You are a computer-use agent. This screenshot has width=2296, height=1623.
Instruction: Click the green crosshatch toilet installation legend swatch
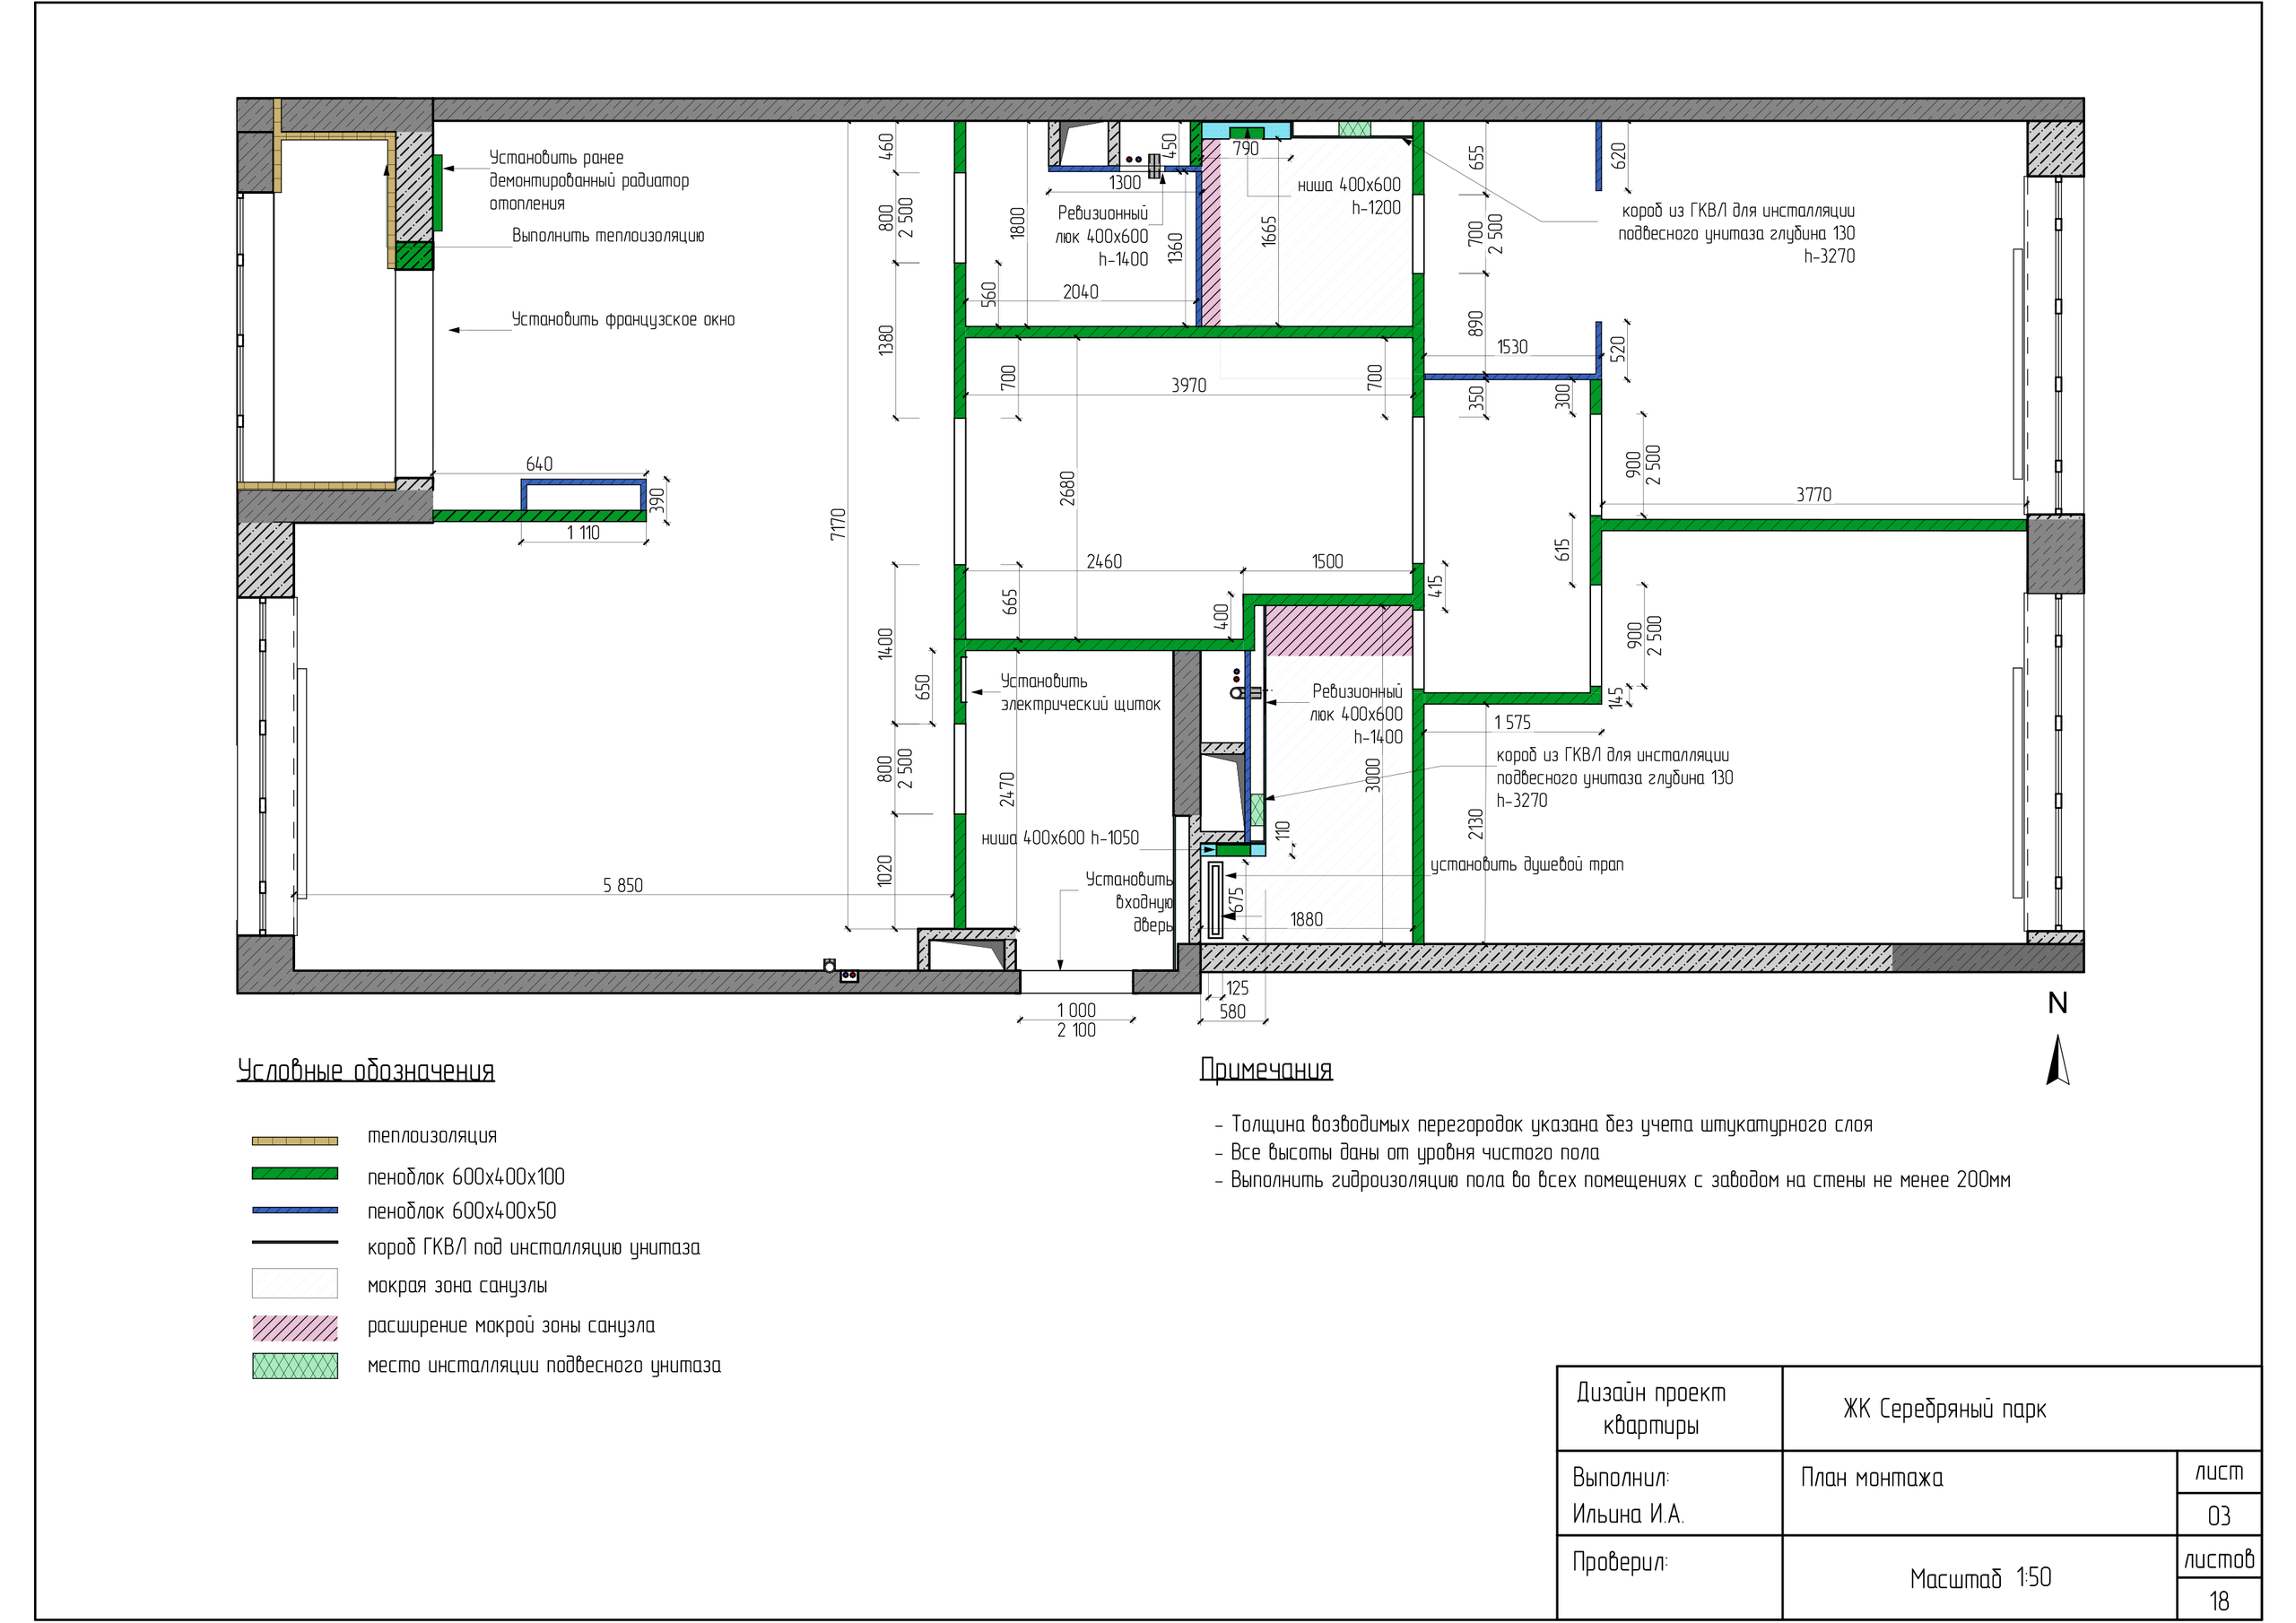pyautogui.click(x=294, y=1365)
